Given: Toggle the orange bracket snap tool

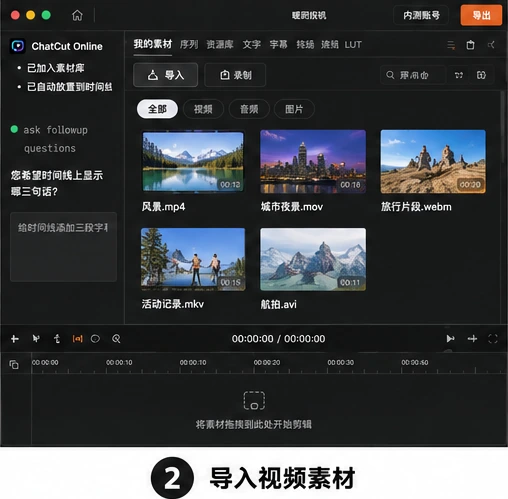Looking at the screenshot, I should point(77,339).
